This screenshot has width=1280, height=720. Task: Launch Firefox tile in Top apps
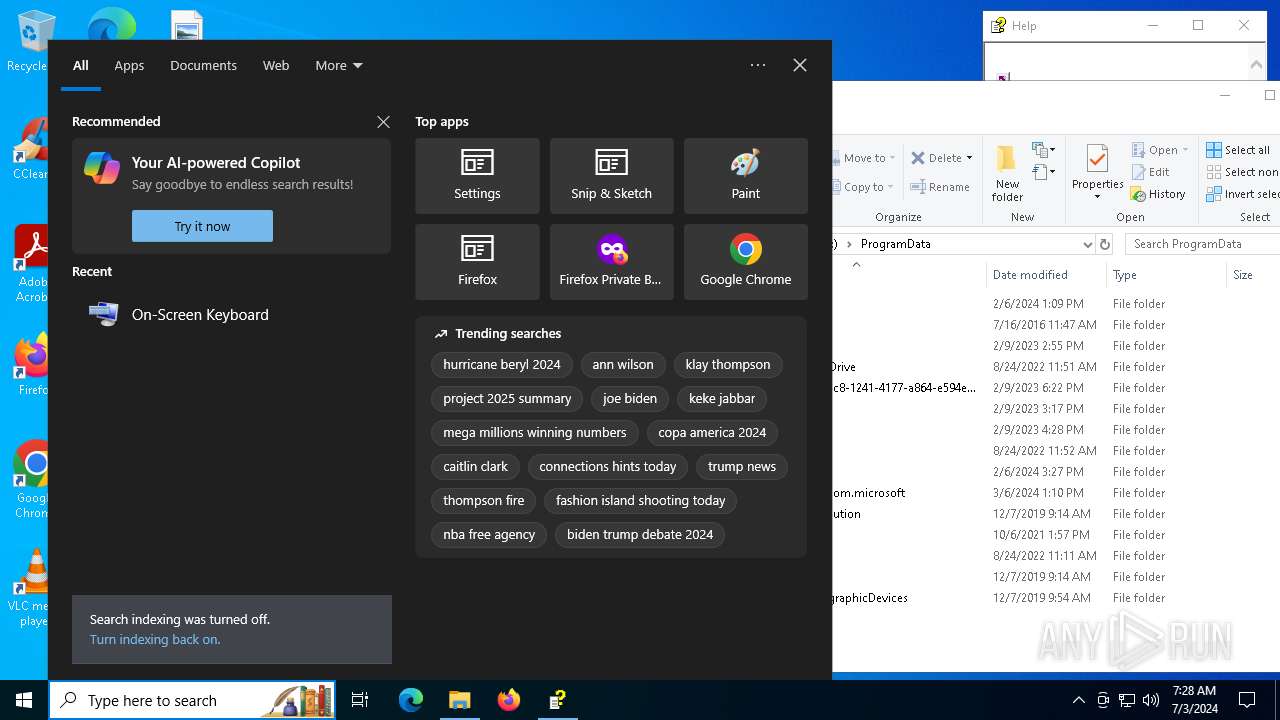click(x=477, y=262)
